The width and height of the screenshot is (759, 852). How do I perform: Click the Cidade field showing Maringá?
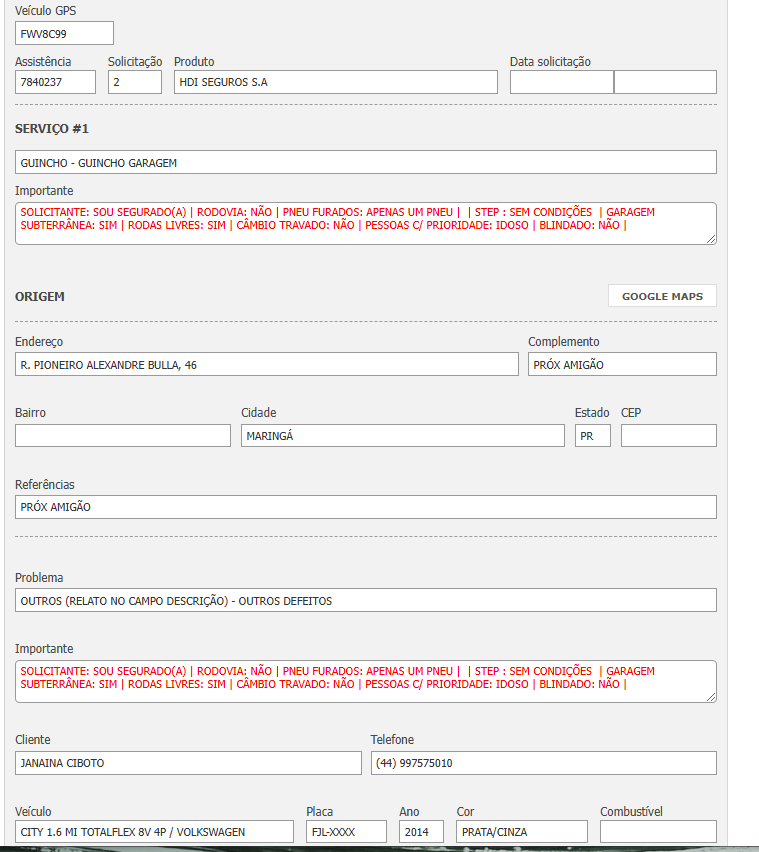(x=402, y=436)
